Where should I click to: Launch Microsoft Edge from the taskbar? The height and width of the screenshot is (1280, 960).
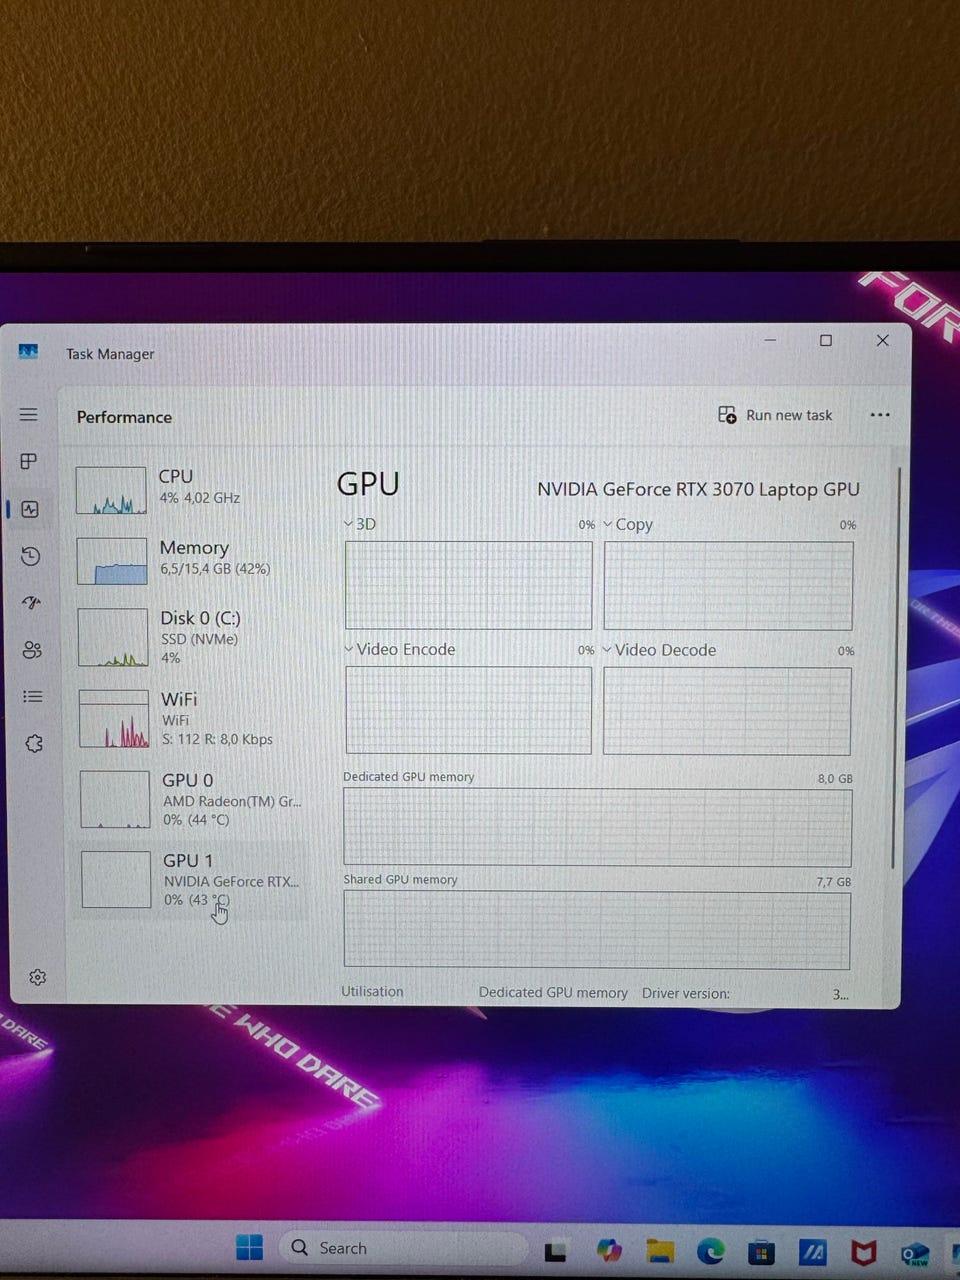point(711,1250)
